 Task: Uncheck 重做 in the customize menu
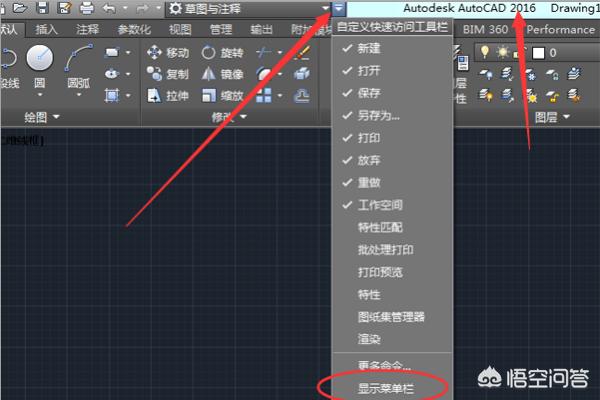[392, 183]
